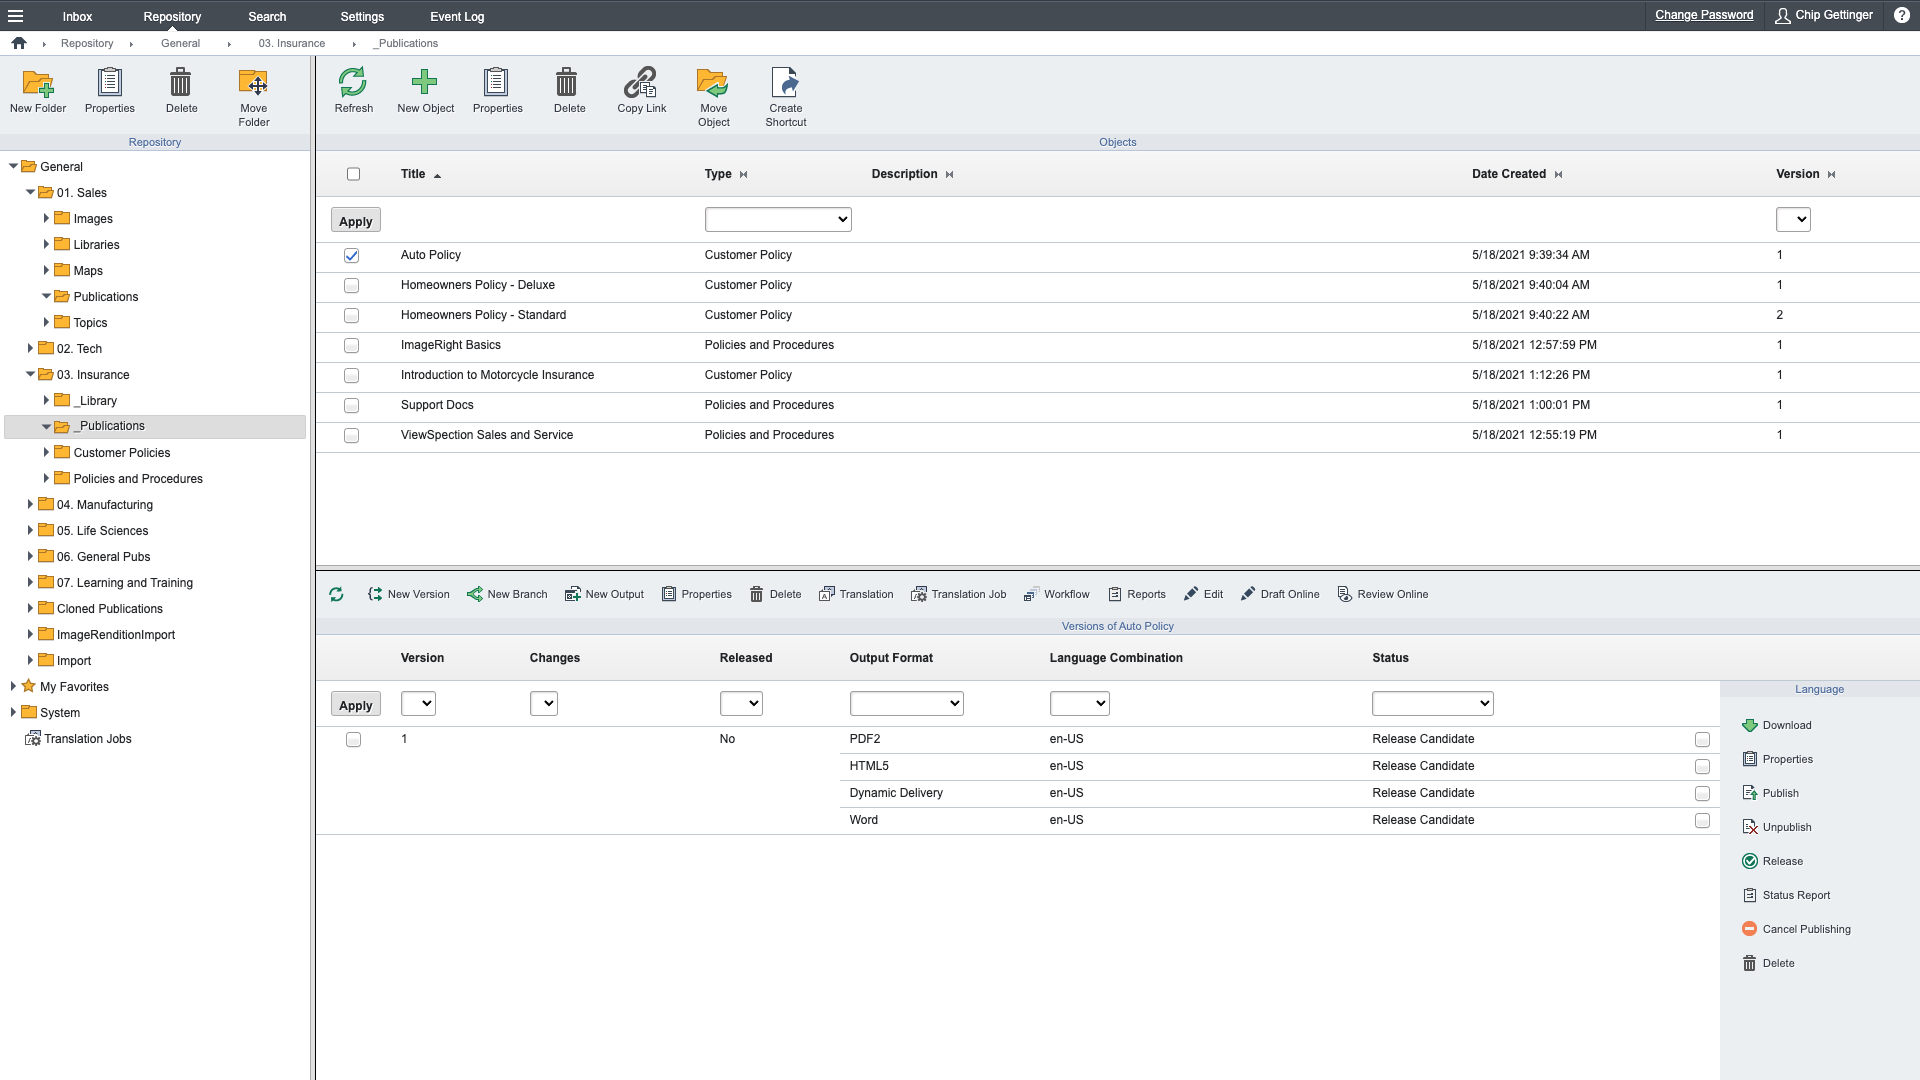
Task: Open the Settings tab
Action: pyautogui.click(x=362, y=16)
